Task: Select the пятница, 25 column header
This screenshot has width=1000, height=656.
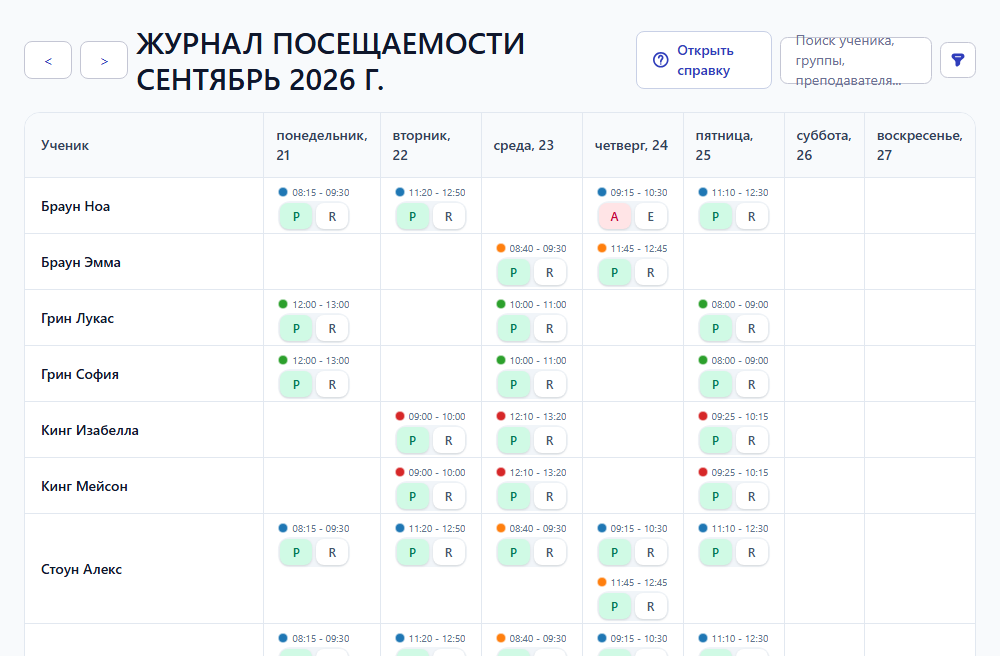Action: 734,145
